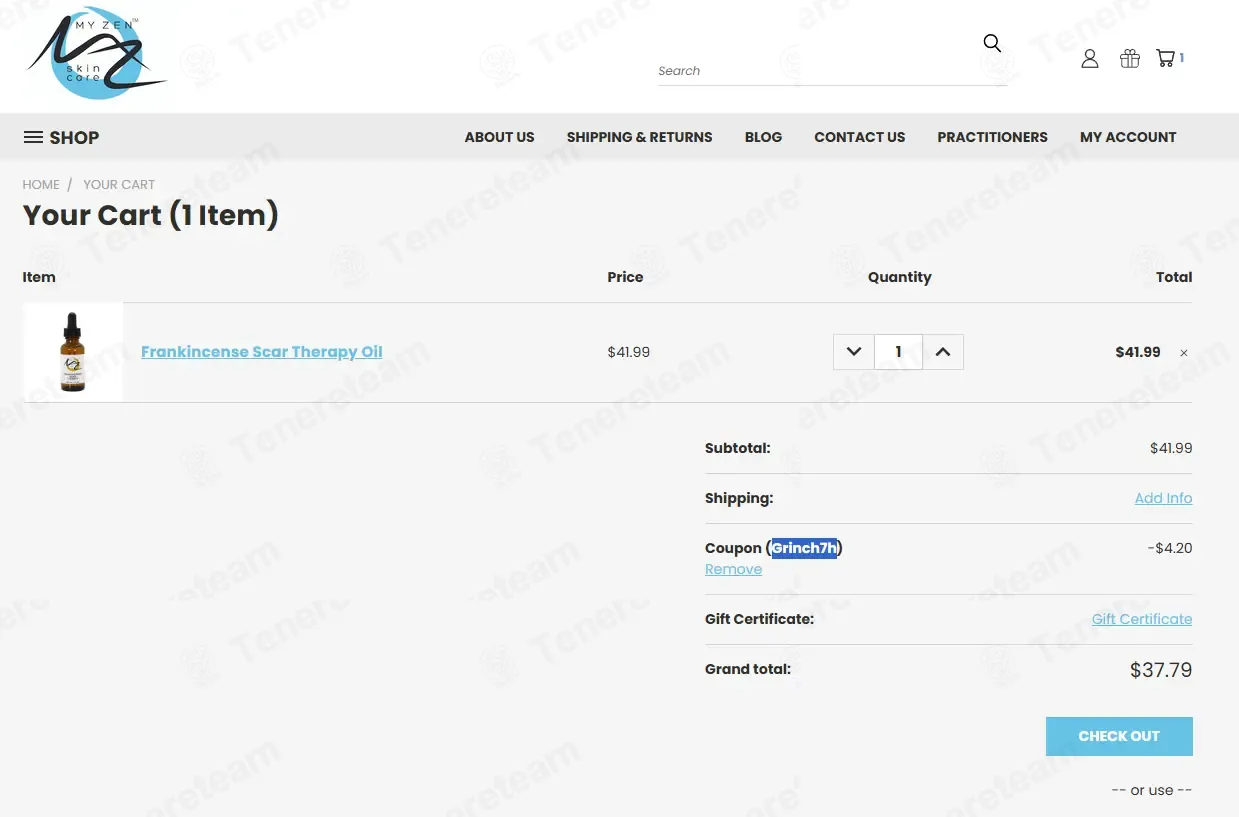The image size is (1239, 817).
Task: Click the CHECK OUT button
Action: 1119,736
